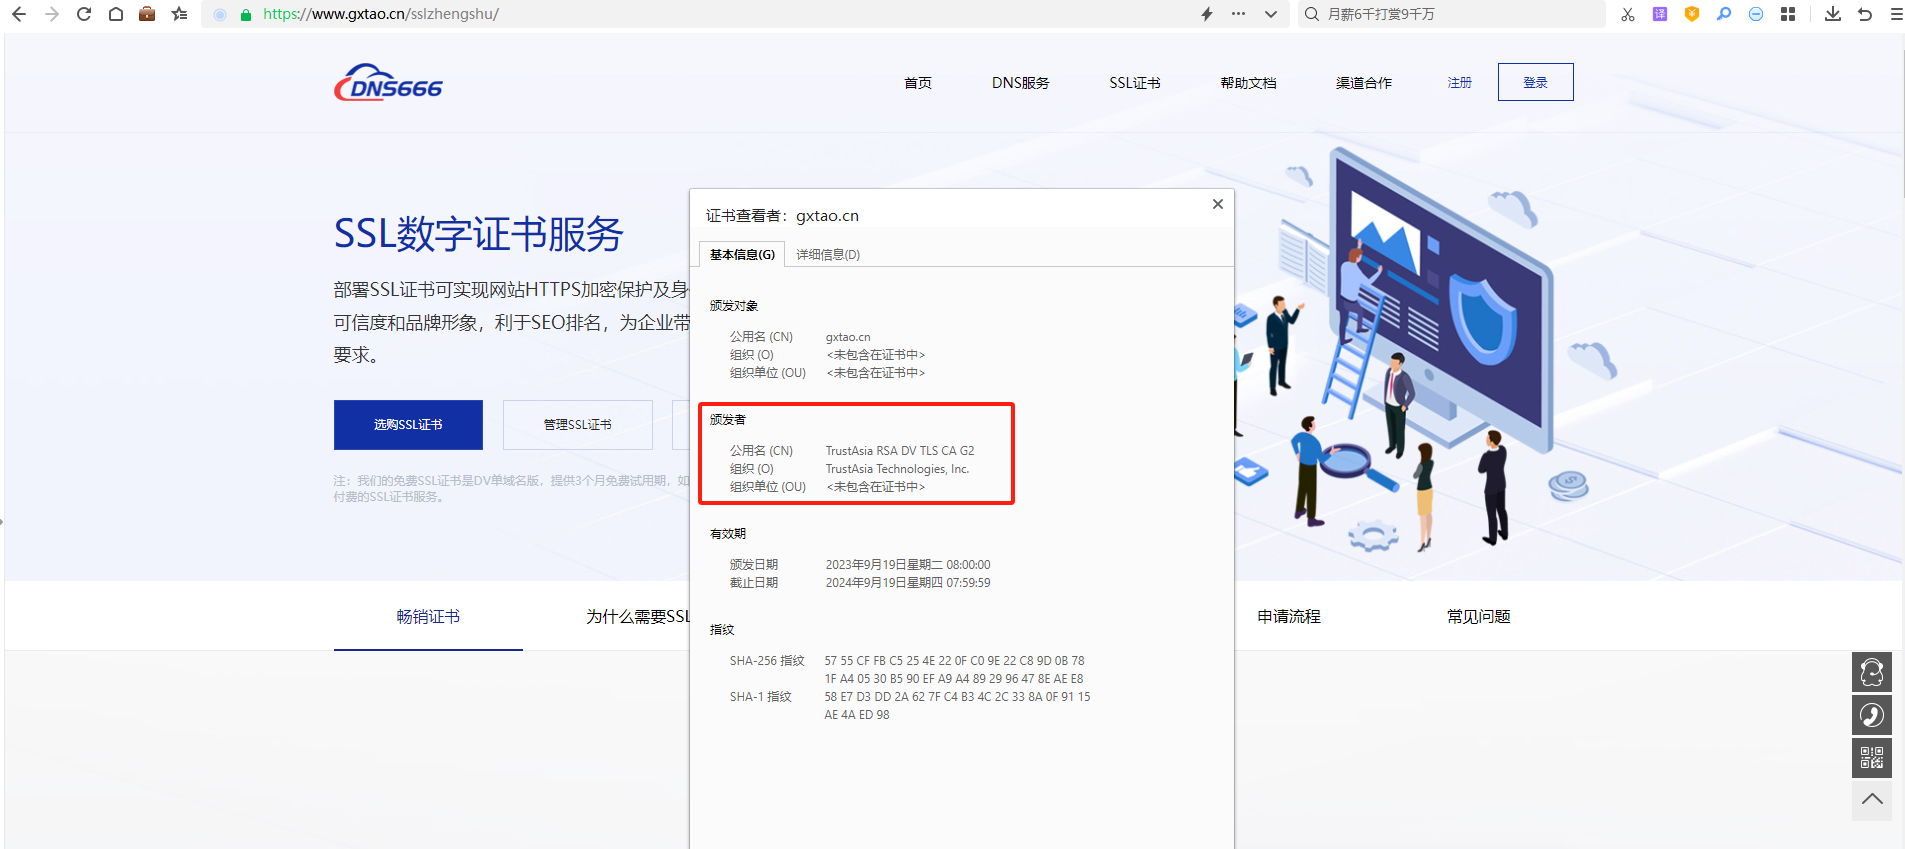Image resolution: width=1905 pixels, height=849 pixels.
Task: Open the DNS服务 navigation menu item
Action: [x=1020, y=83]
